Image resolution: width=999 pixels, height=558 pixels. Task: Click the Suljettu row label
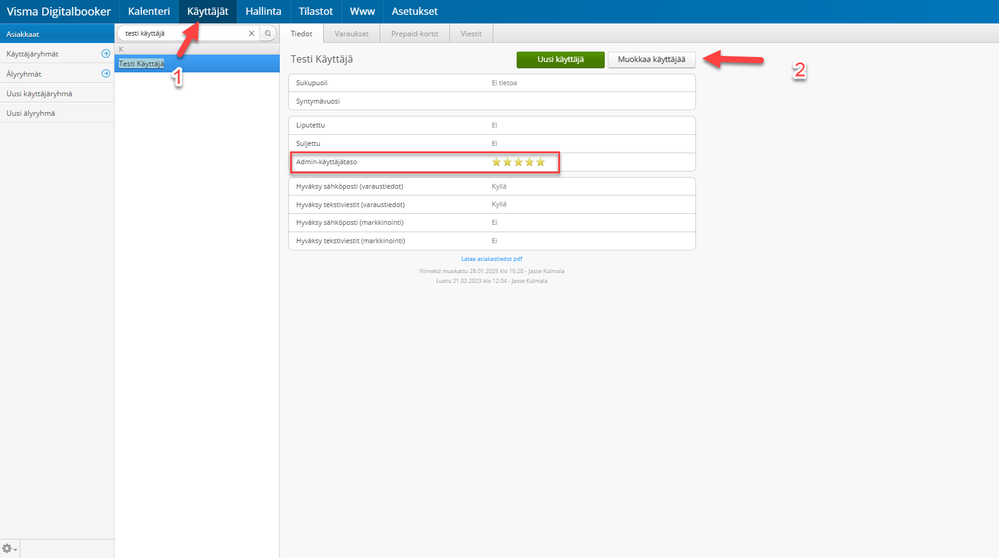click(308, 144)
